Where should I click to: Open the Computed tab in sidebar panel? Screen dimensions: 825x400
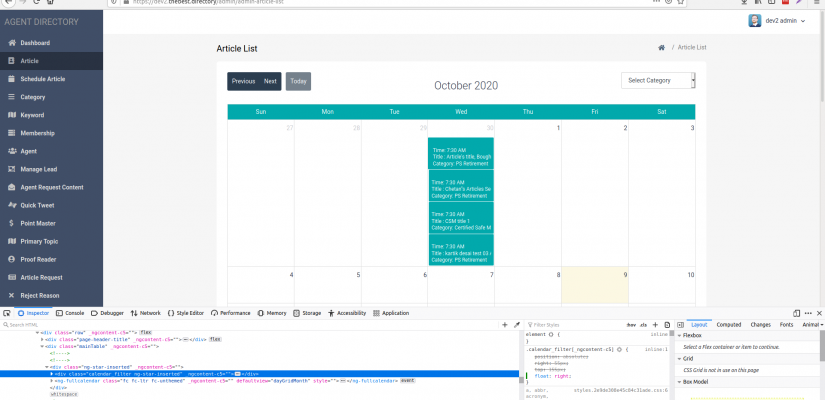[x=729, y=325]
